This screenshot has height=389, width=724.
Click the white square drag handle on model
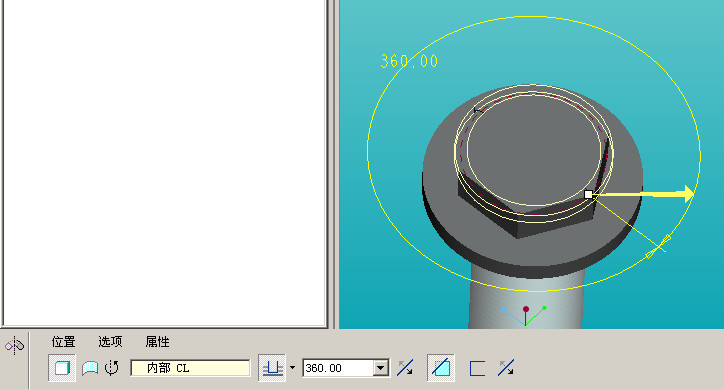tap(588, 194)
